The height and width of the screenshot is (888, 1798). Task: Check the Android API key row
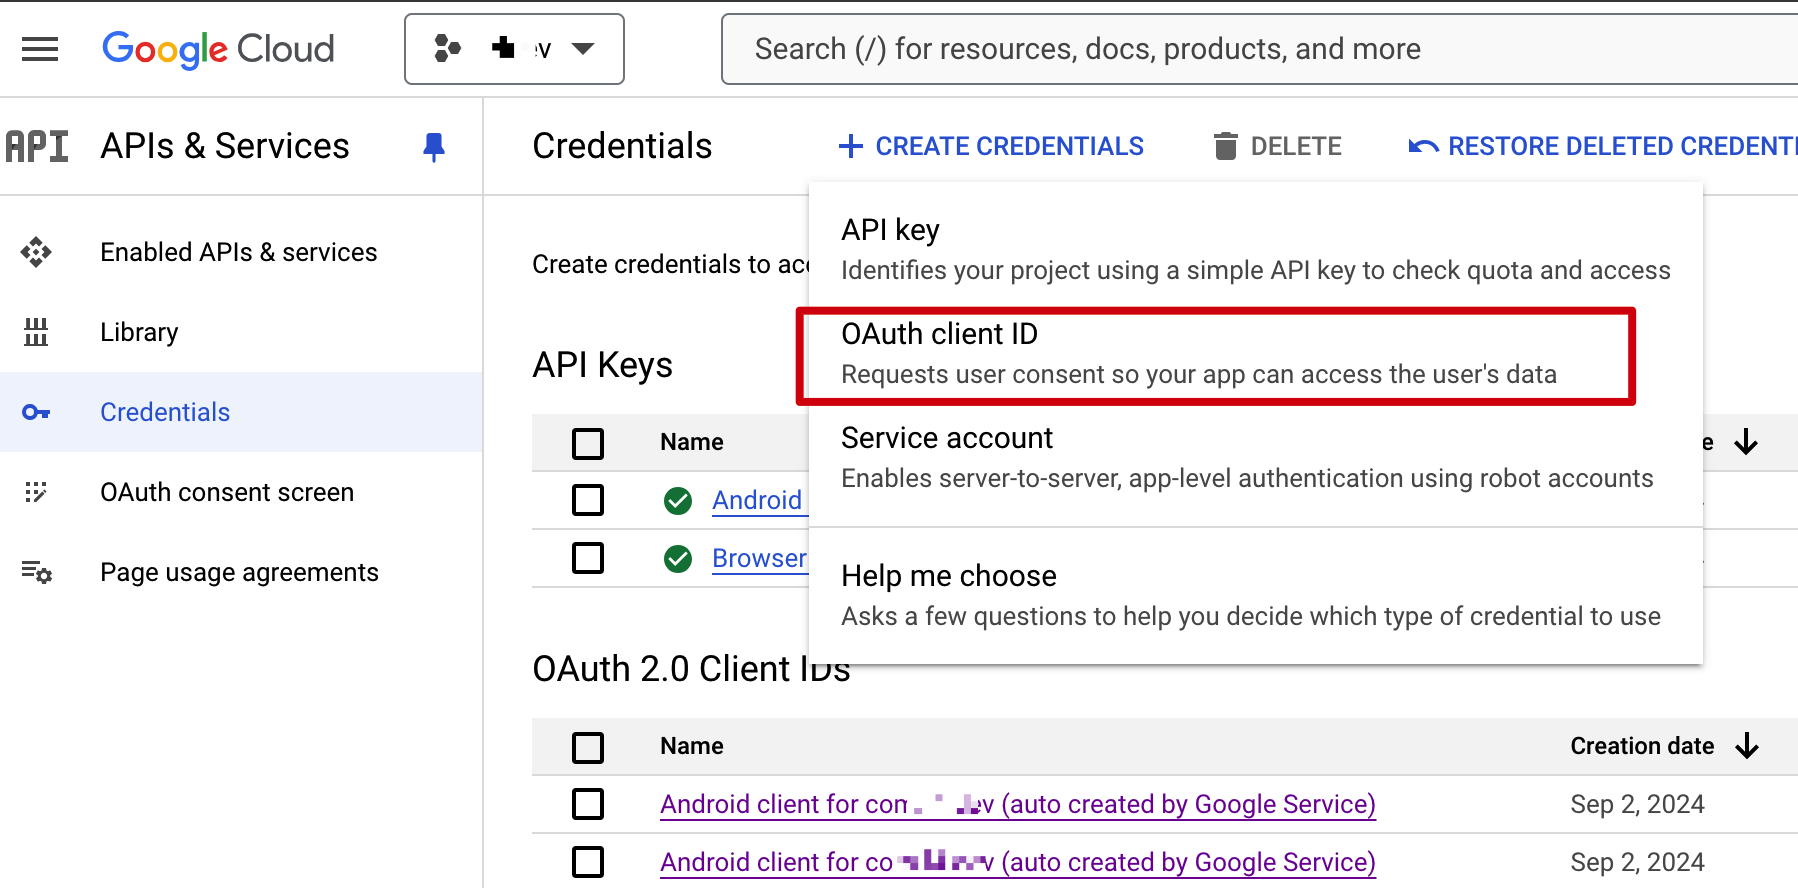point(588,500)
